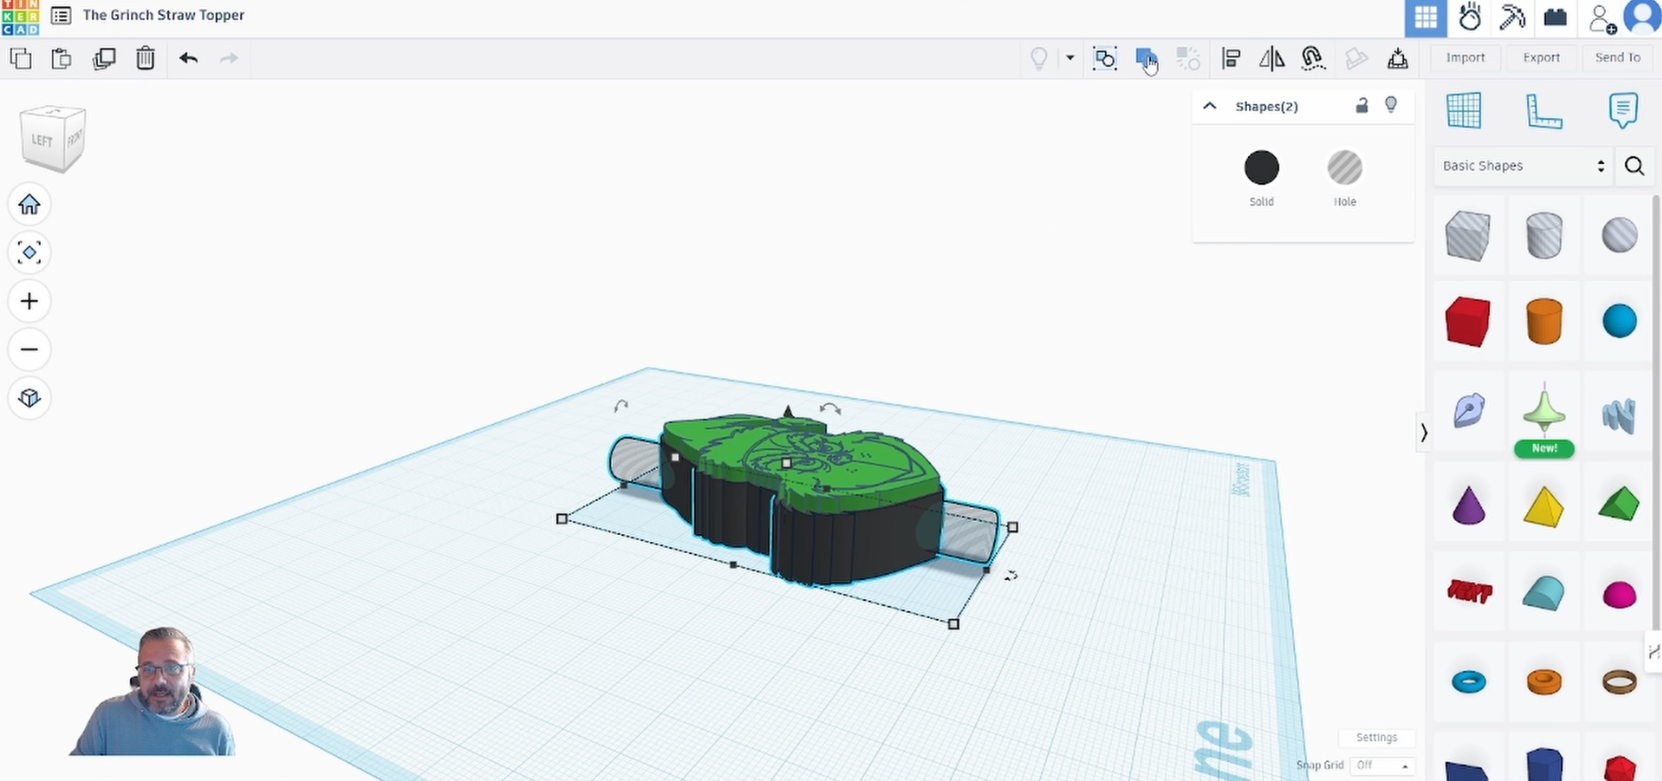This screenshot has height=781, width=1662.
Task: Click the Group shapes icon
Action: tap(1146, 58)
